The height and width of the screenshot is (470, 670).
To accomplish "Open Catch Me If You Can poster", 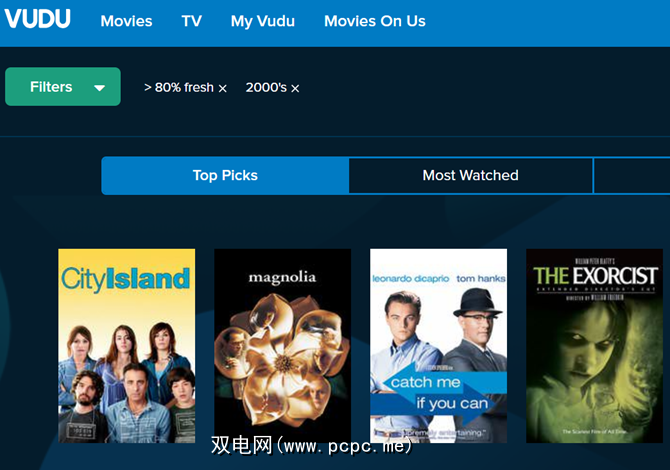I will point(438,346).
